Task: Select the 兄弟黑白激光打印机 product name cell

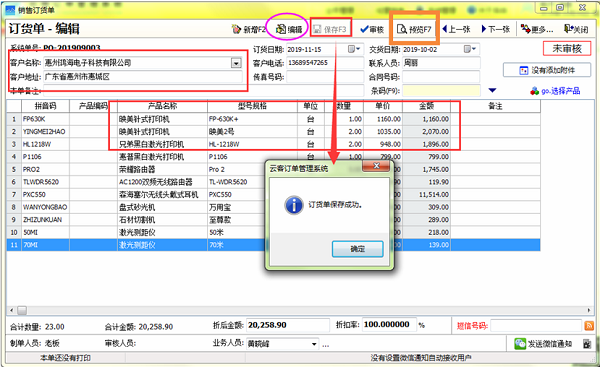Action: pyautogui.click(x=162, y=144)
